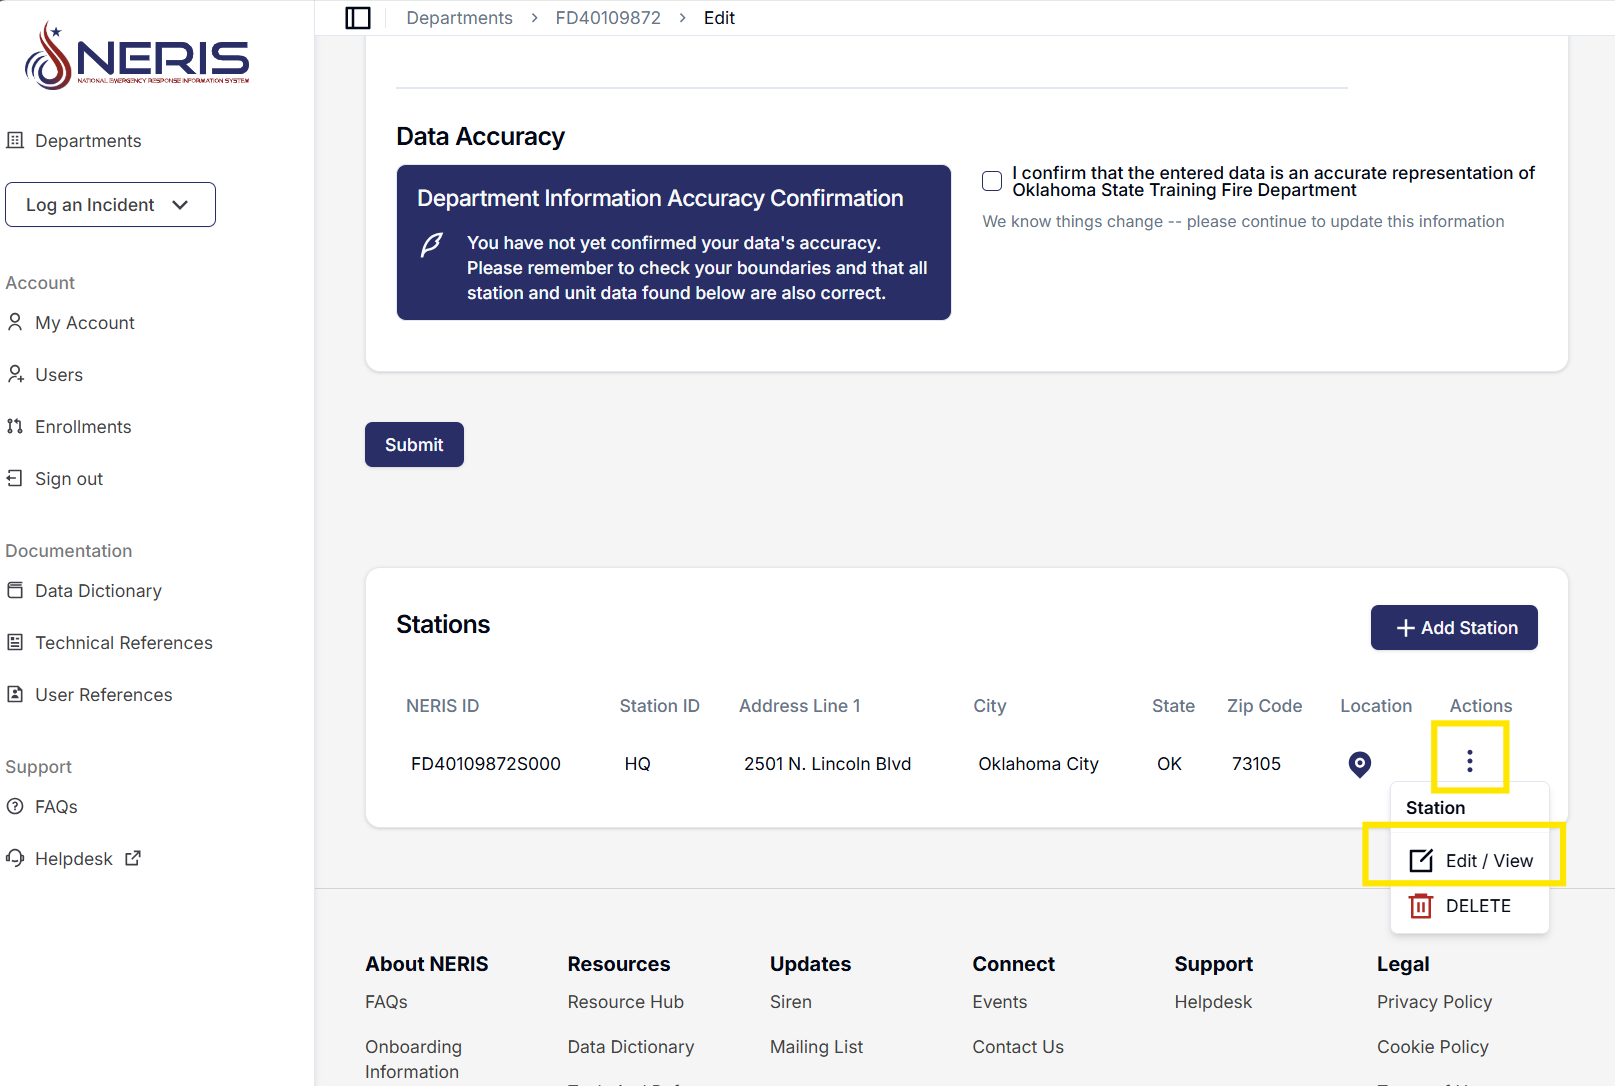Click the Edit / View pencil icon
This screenshot has width=1615, height=1086.
[x=1420, y=861]
